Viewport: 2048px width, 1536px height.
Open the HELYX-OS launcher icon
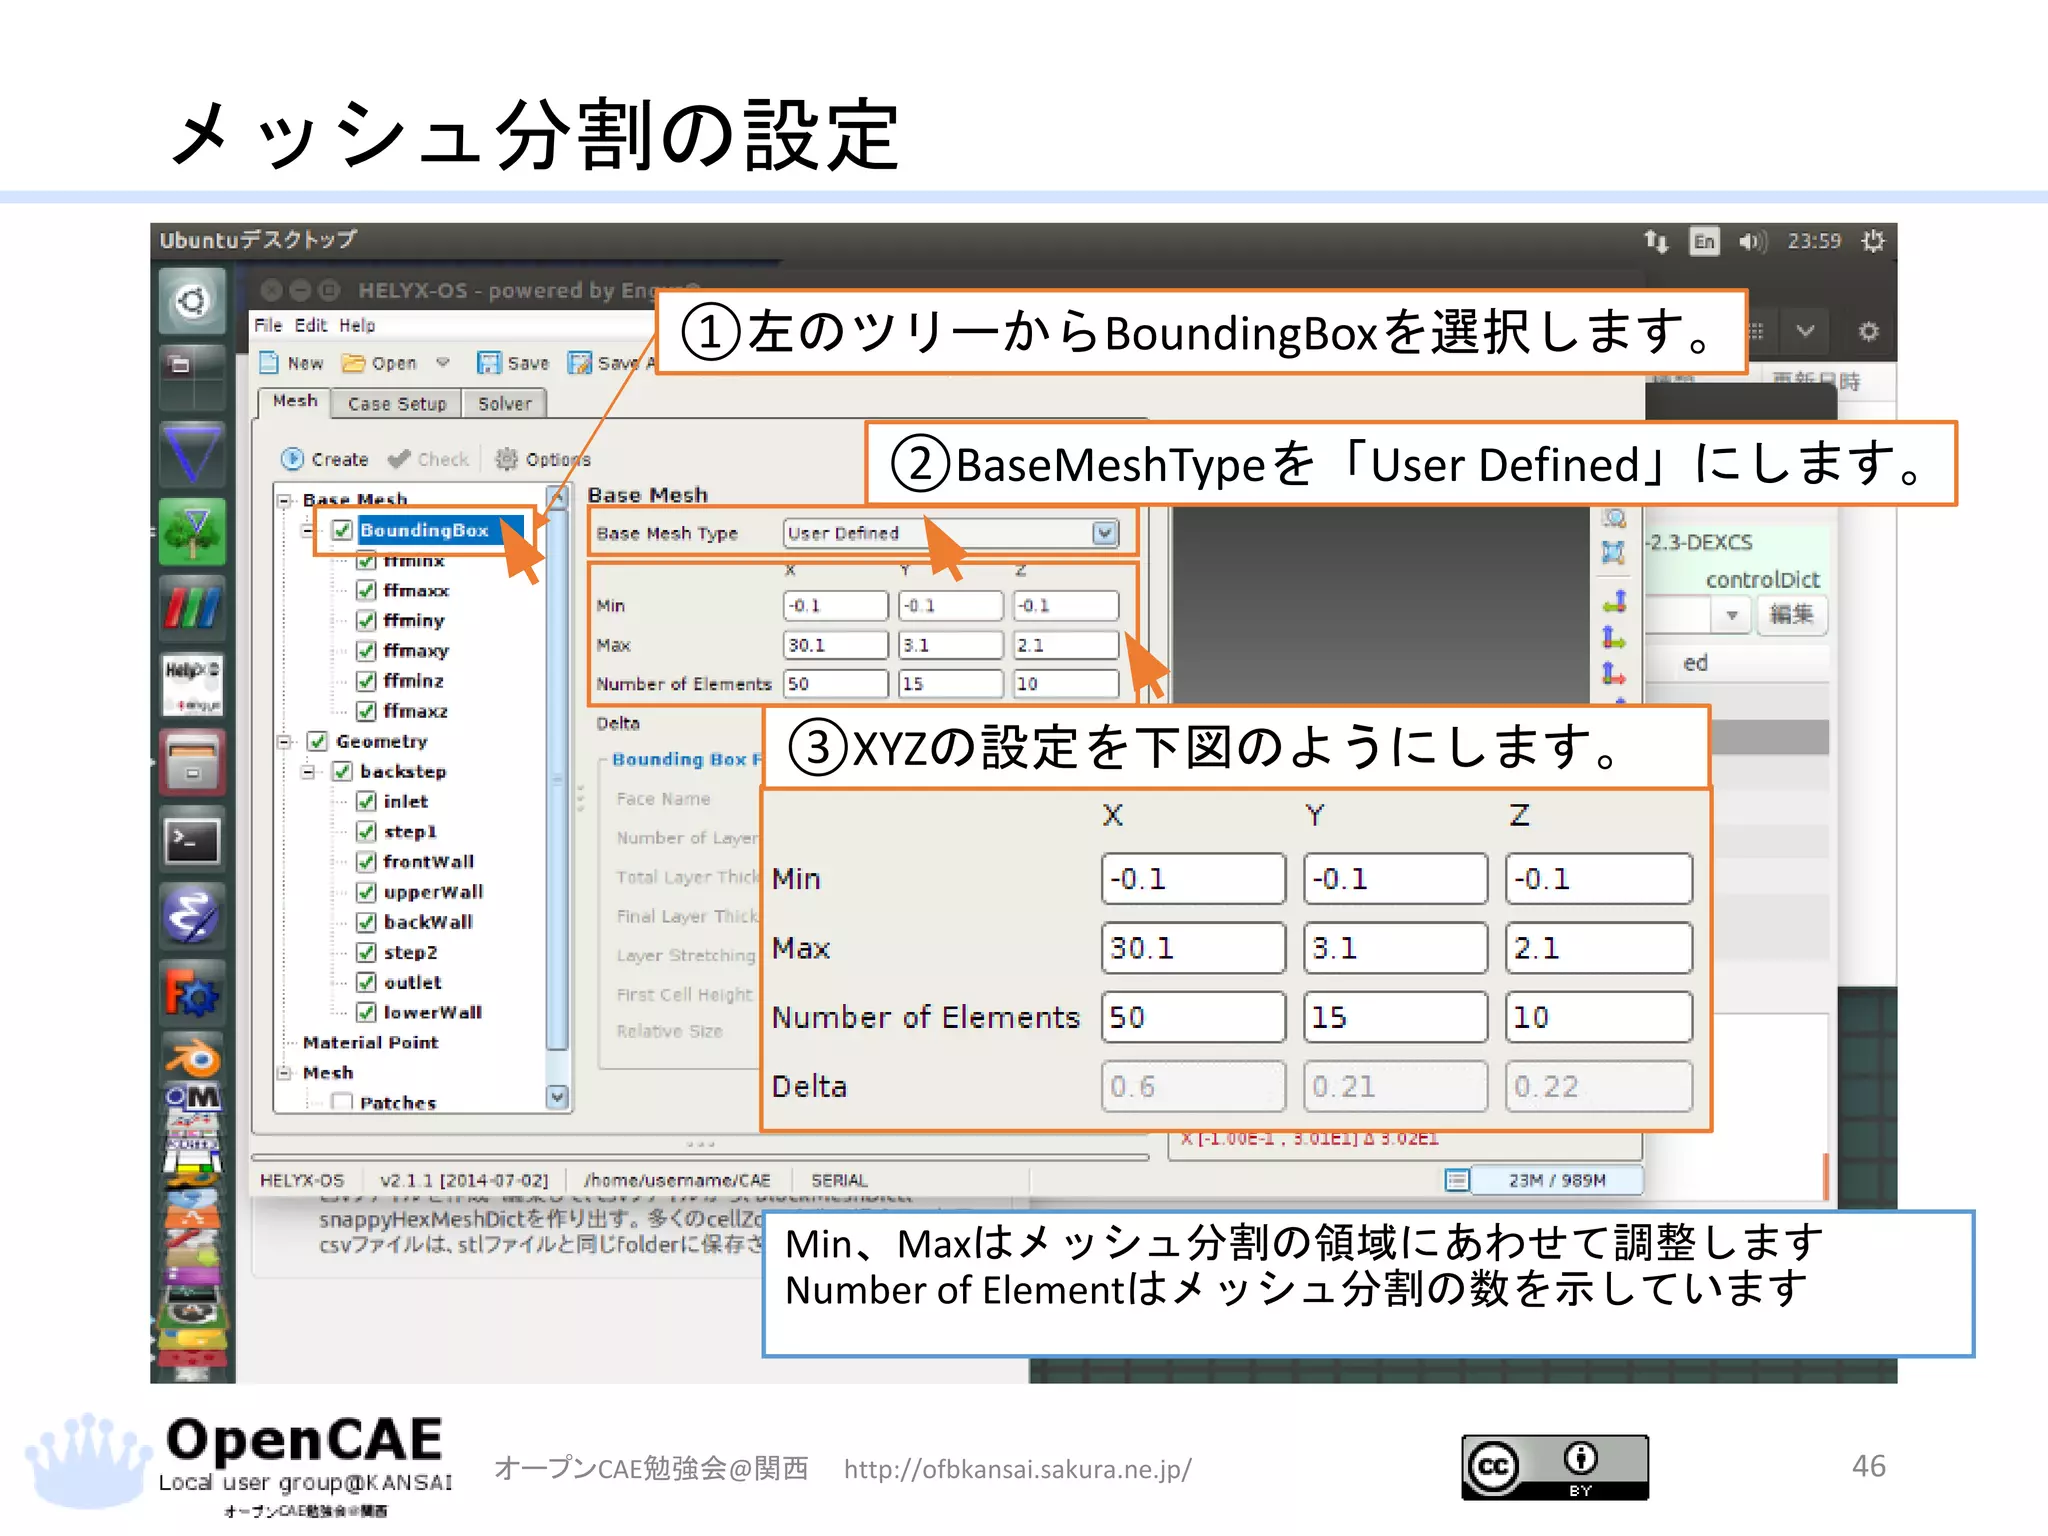(192, 684)
